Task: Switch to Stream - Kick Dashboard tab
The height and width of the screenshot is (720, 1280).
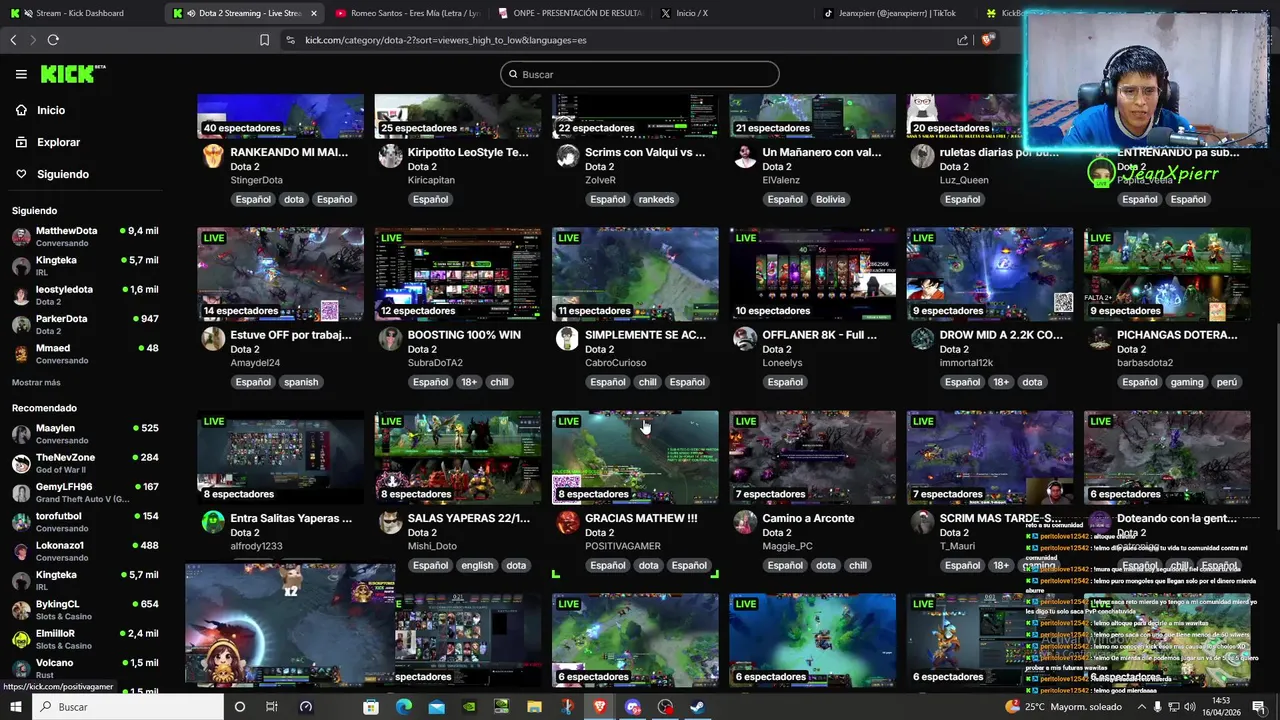Action: point(82,13)
